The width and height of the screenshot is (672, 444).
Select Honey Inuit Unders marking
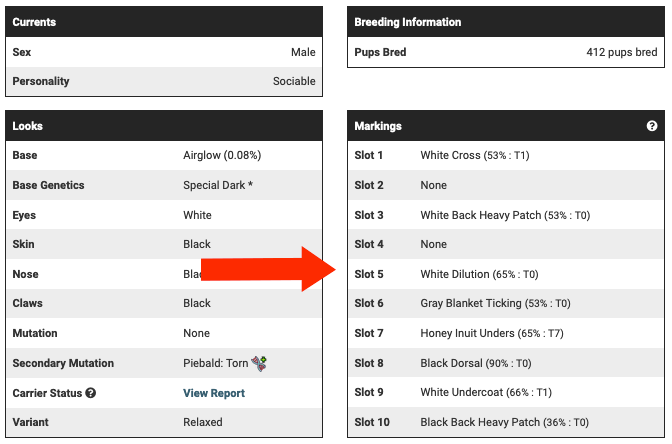click(495, 333)
